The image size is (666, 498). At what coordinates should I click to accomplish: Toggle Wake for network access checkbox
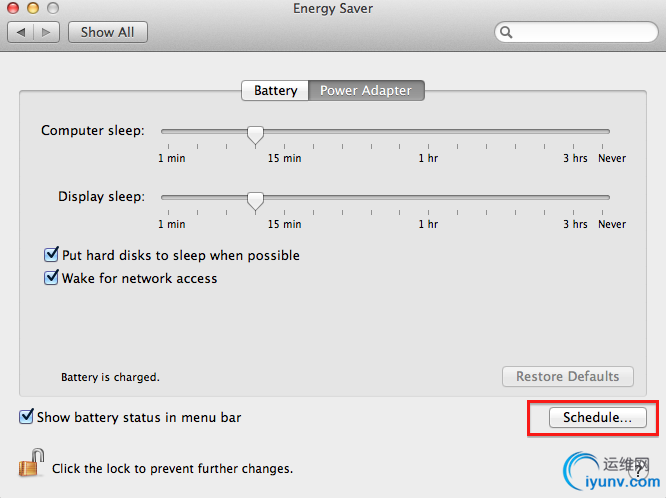tap(51, 278)
